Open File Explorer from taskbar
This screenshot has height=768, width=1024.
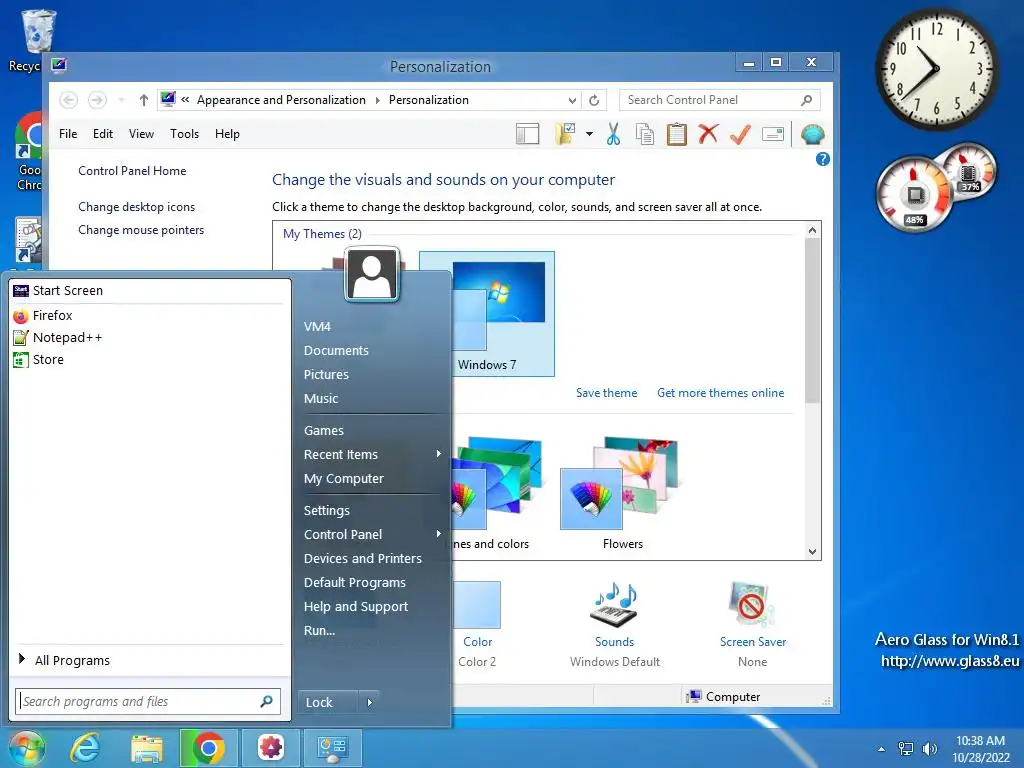click(x=147, y=748)
